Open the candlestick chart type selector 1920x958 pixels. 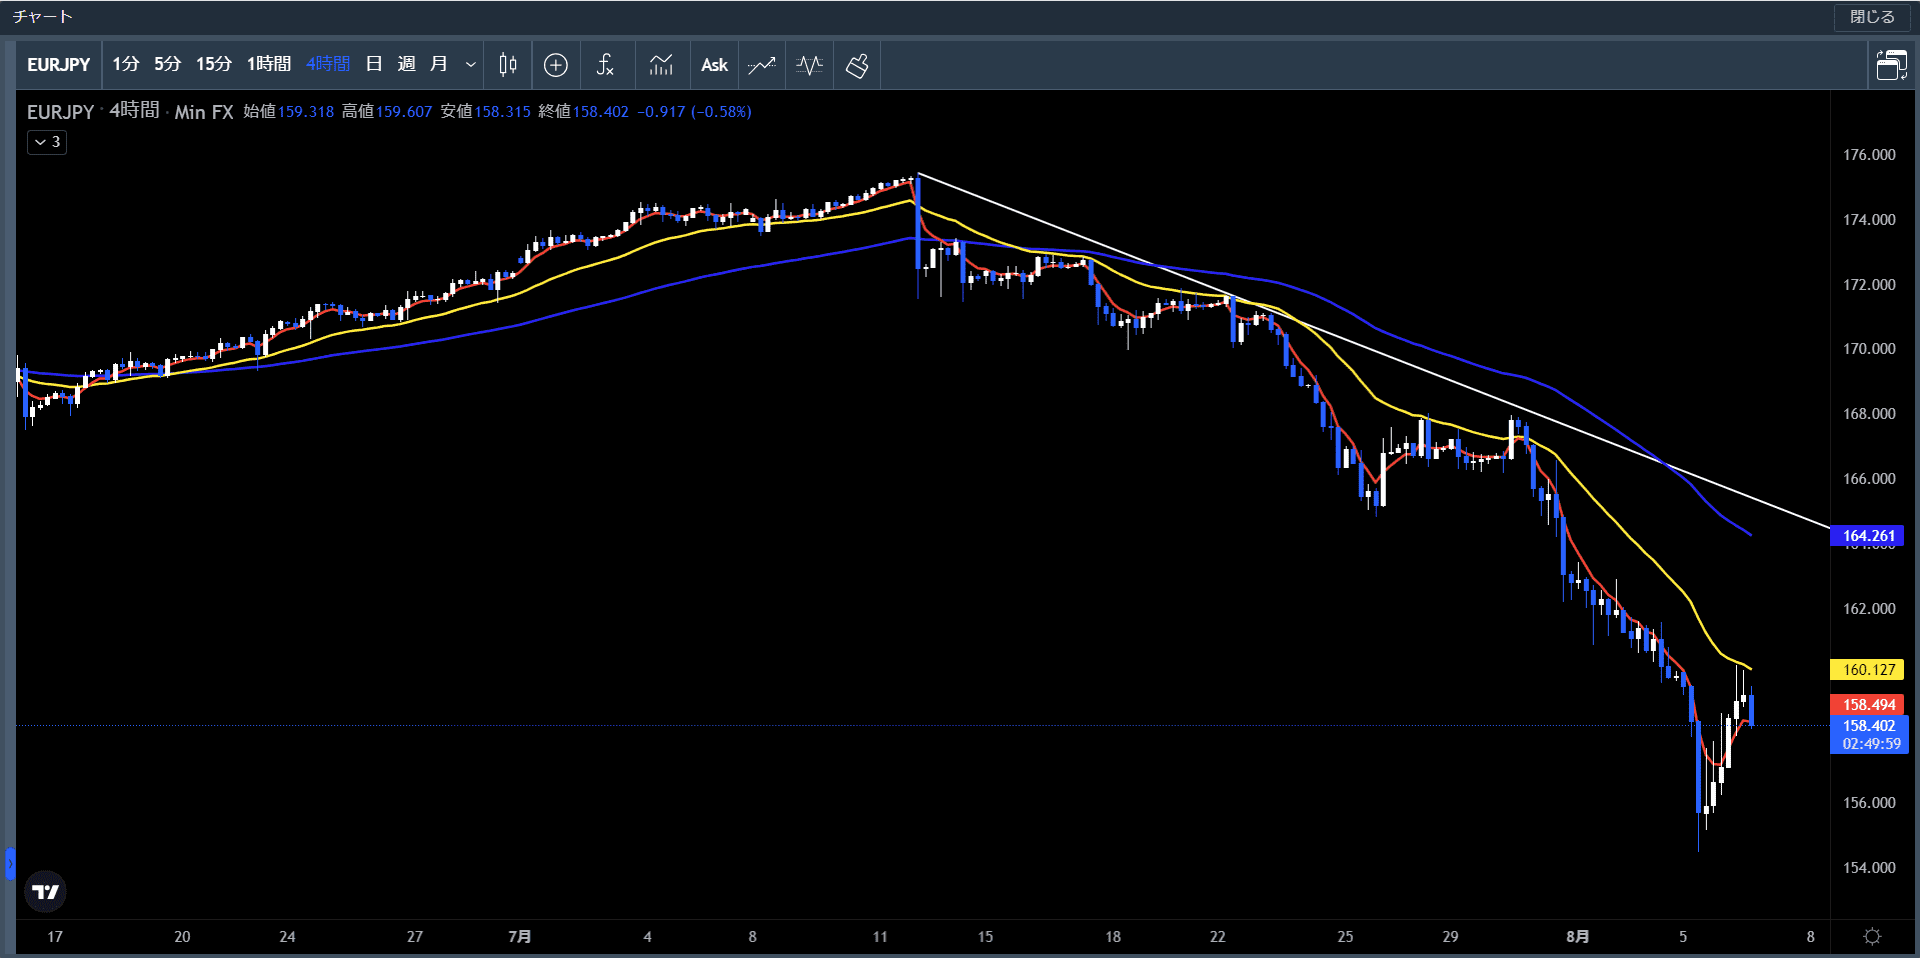(508, 65)
